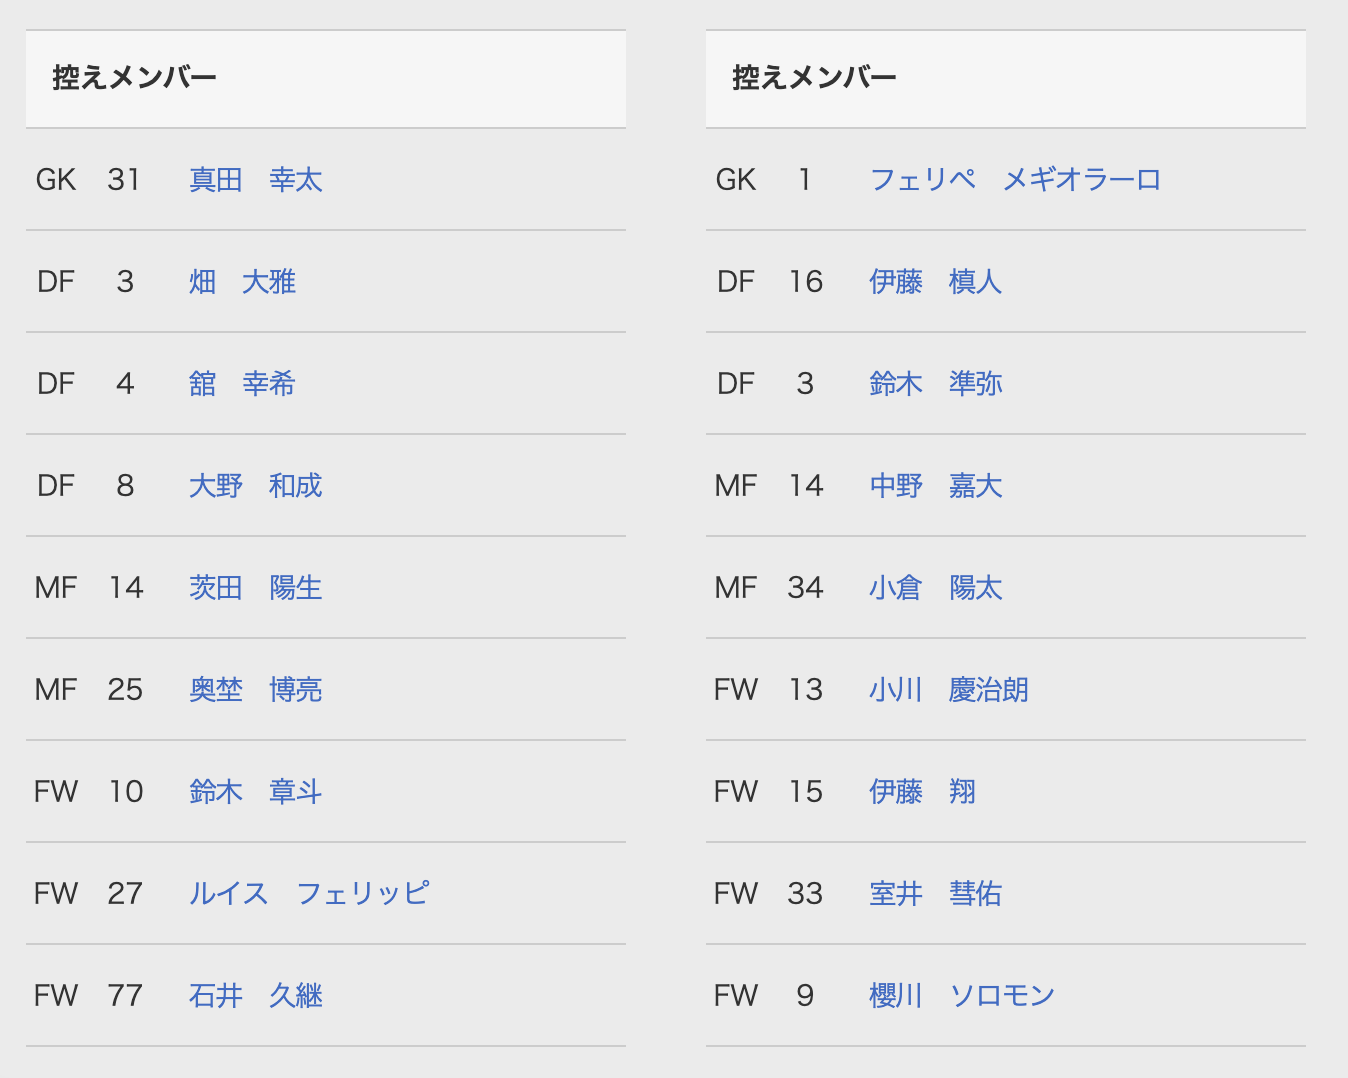Viewport: 1348px width, 1078px height.
Task: Open 茨田 陽生 player page
Action: [255, 588]
